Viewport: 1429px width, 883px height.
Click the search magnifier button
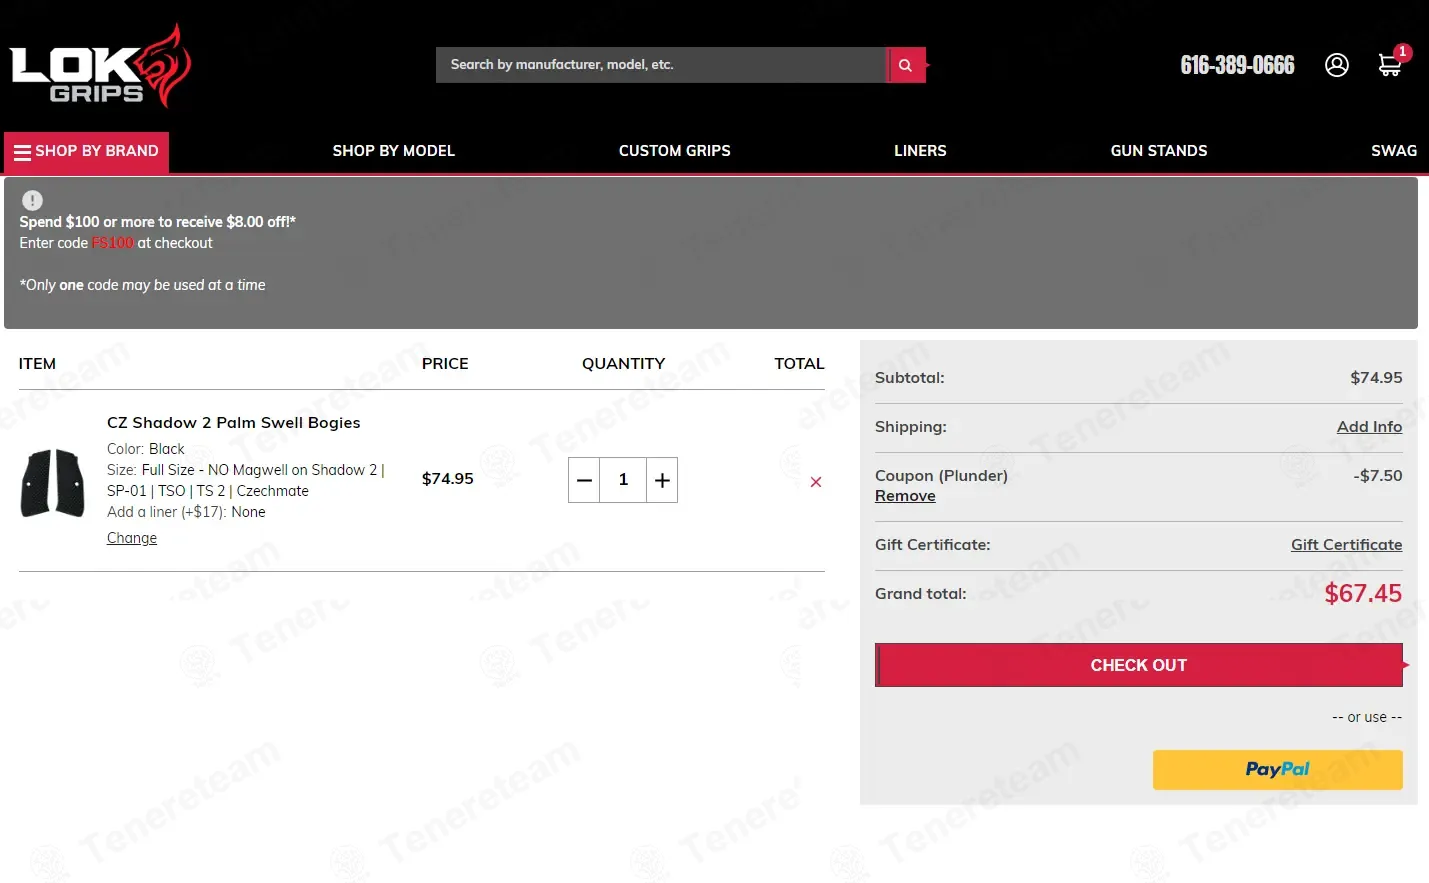click(906, 65)
